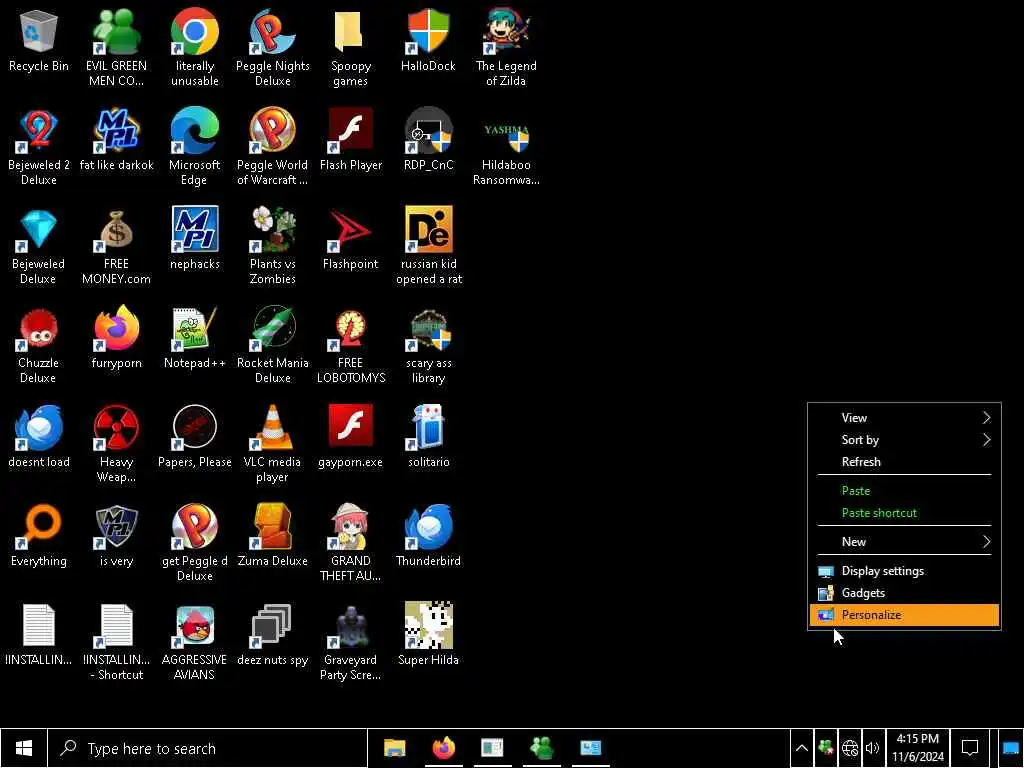Viewport: 1024px width, 768px height.
Task: Launch Thunderbird desktop icon
Action: click(428, 536)
